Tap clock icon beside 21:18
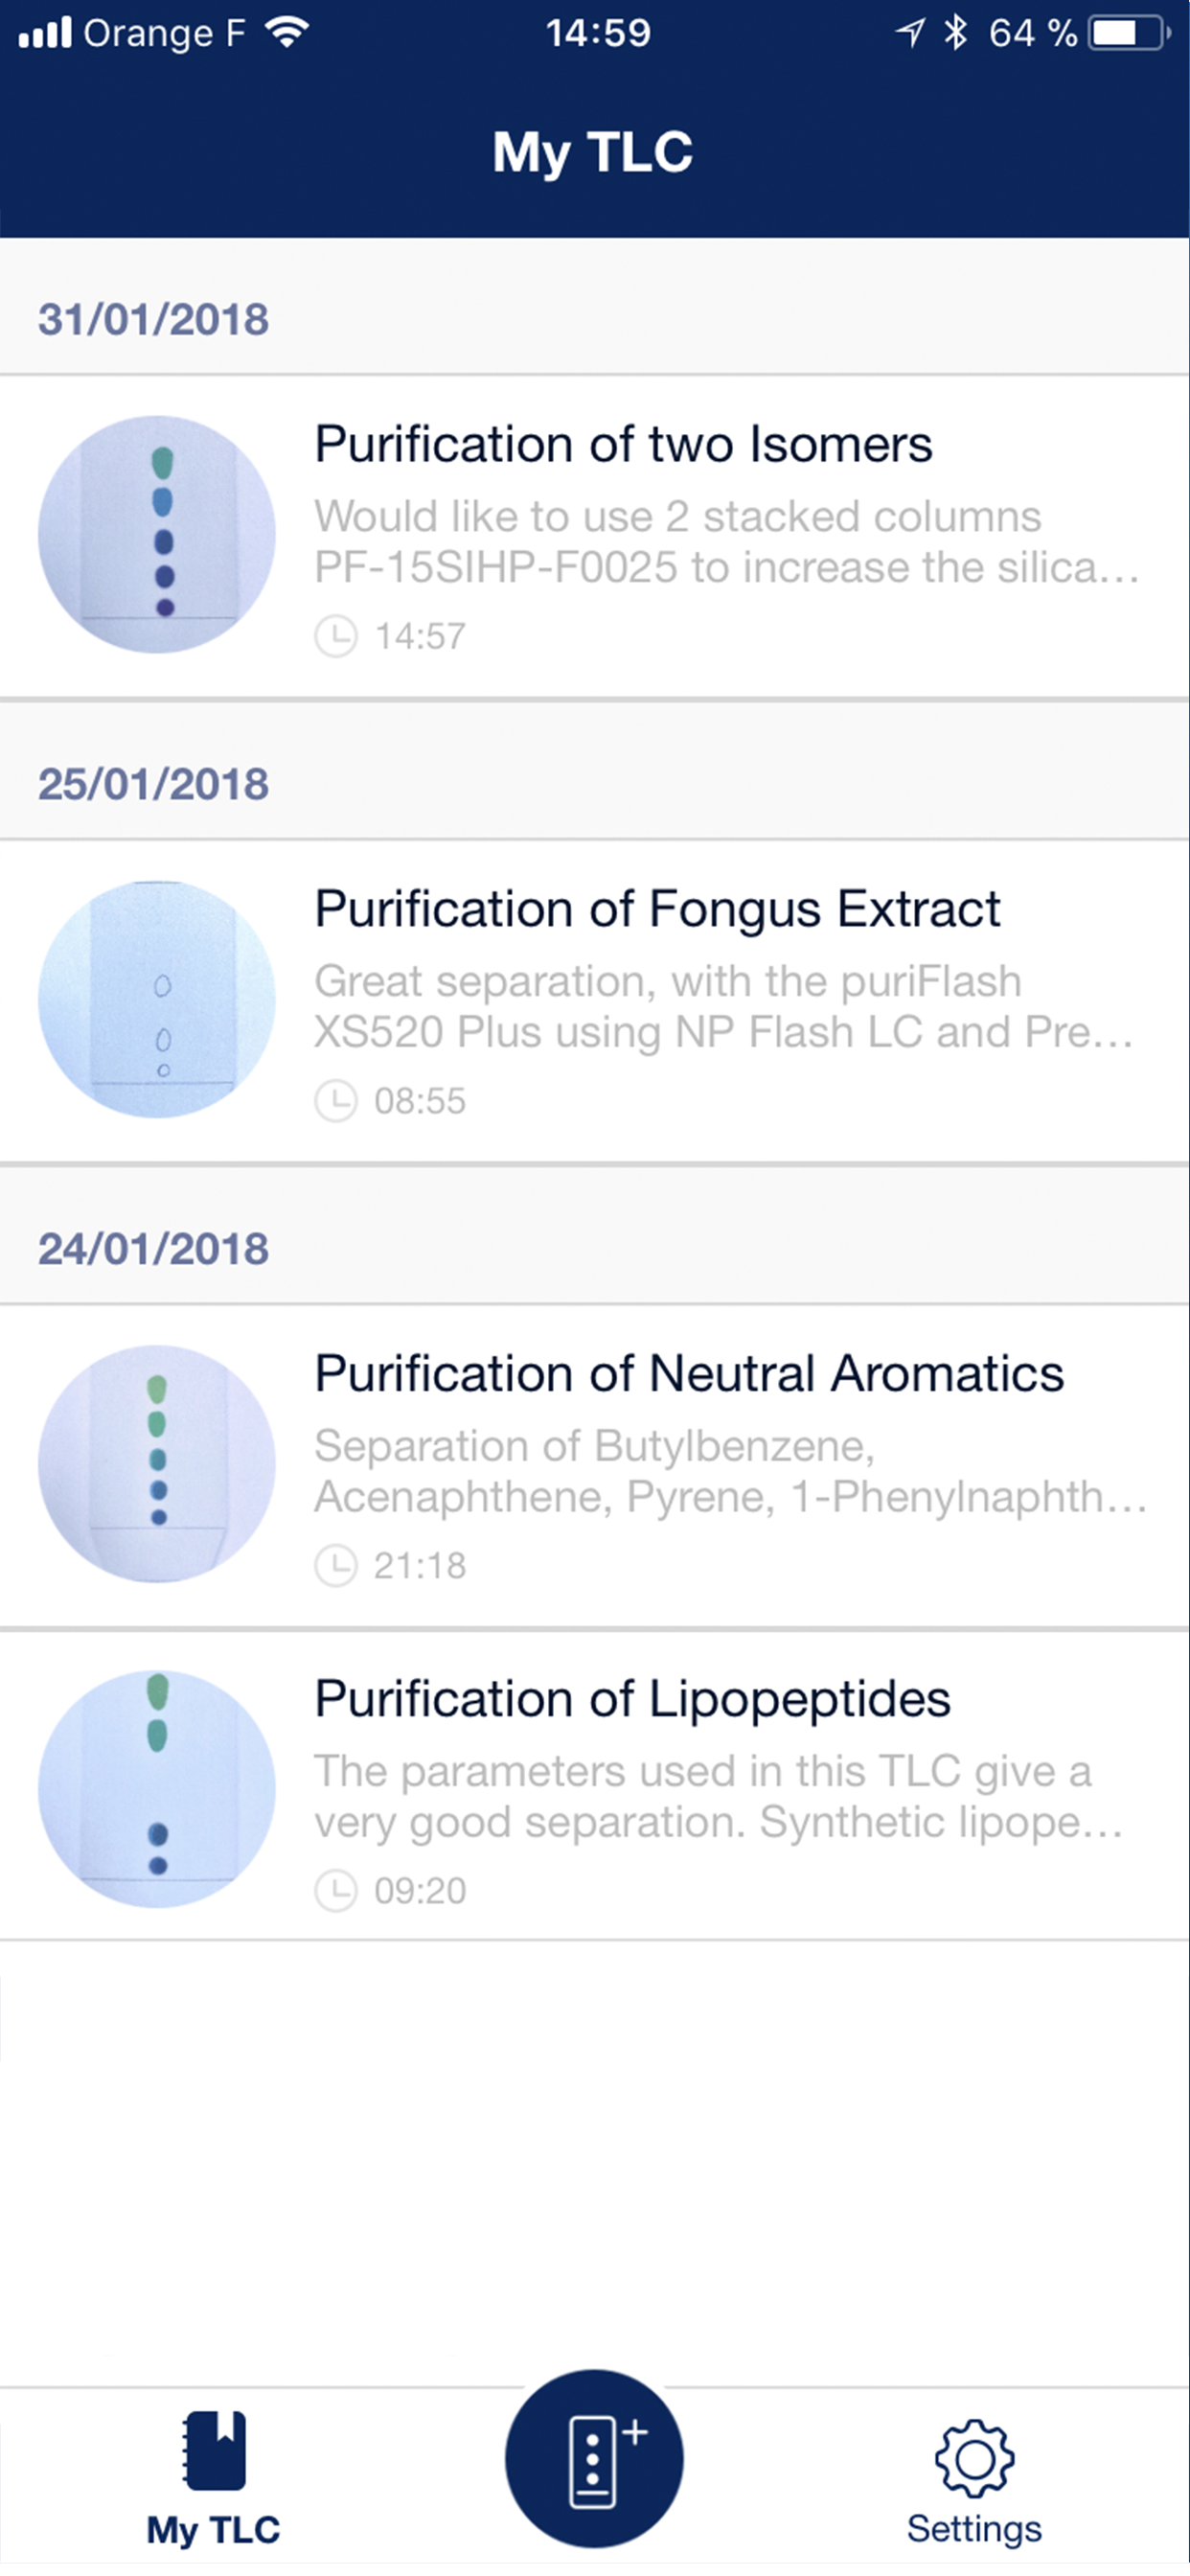The width and height of the screenshot is (1190, 2576). pyautogui.click(x=336, y=1565)
